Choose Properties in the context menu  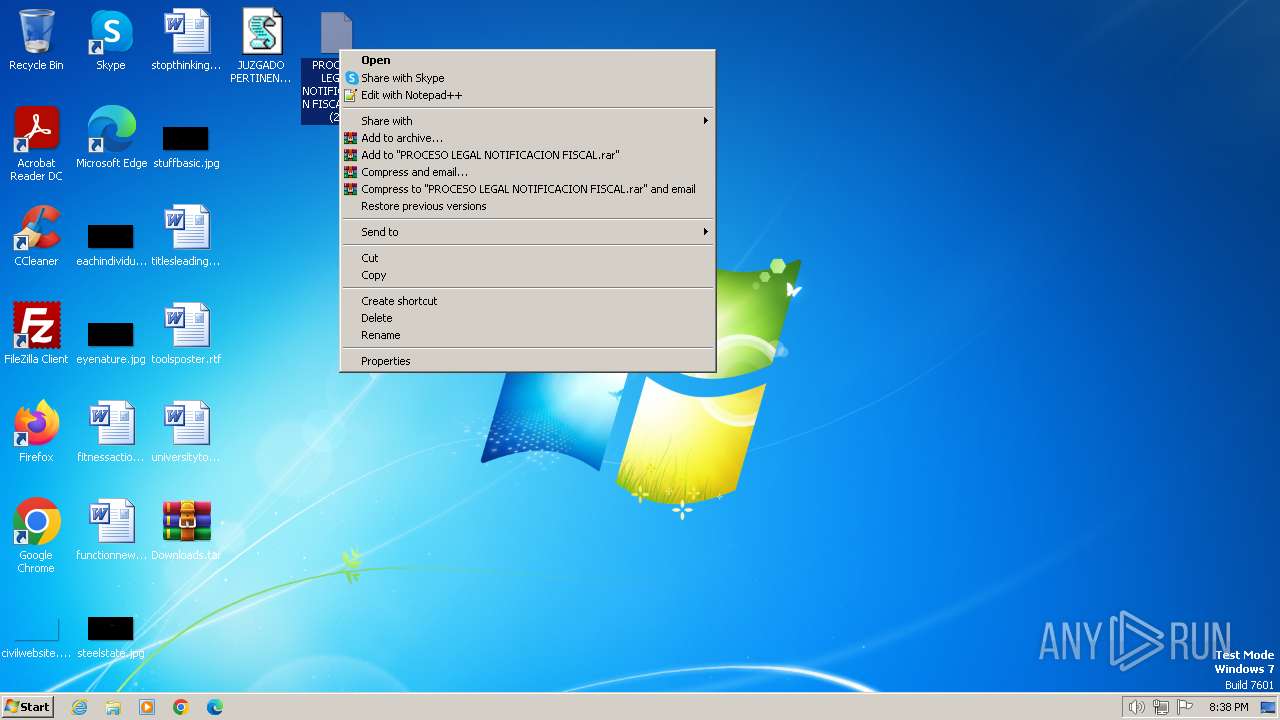528,361
